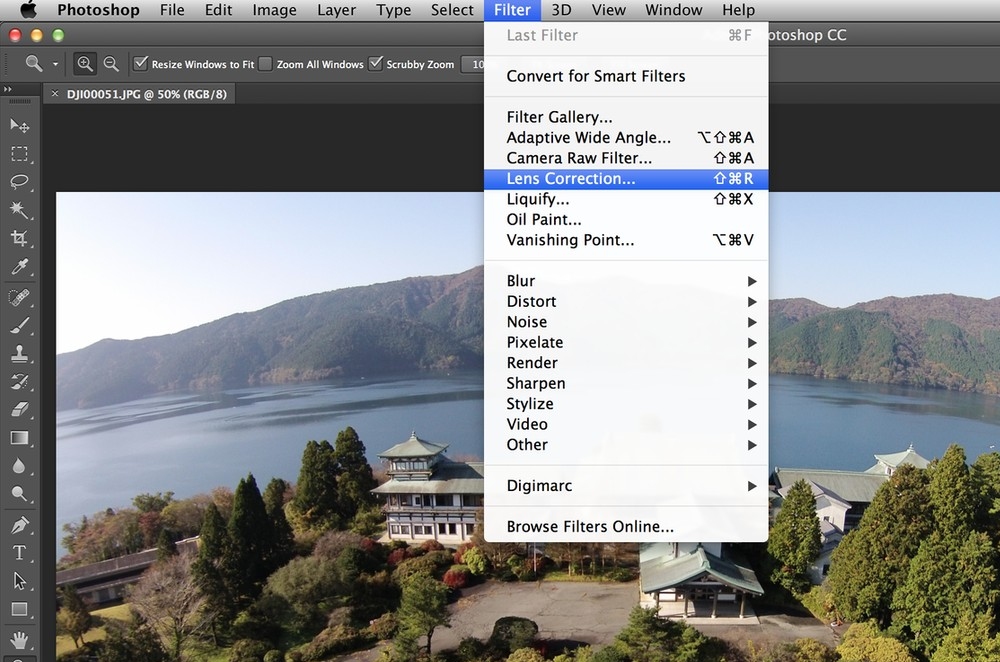Open the Sharpen submenu
The height and width of the screenshot is (662, 1000).
626,383
